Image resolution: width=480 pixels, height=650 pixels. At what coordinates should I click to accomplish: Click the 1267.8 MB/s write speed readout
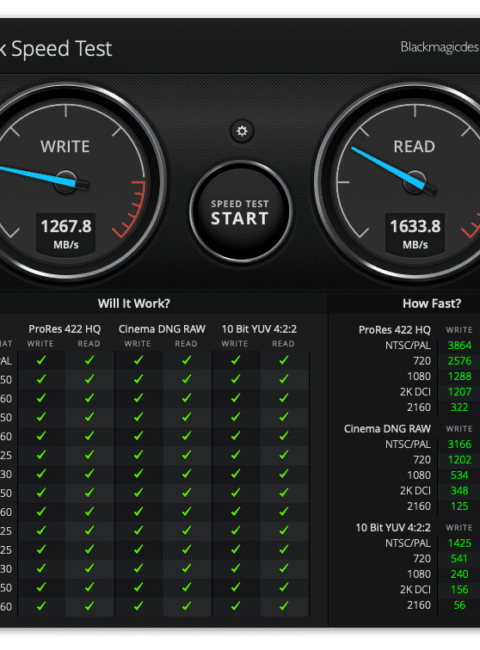click(x=66, y=233)
